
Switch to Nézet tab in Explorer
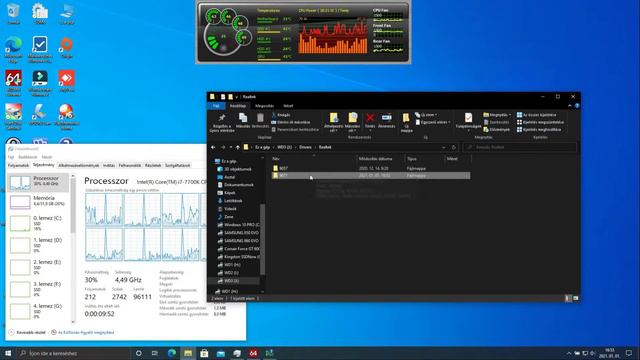coord(288,106)
